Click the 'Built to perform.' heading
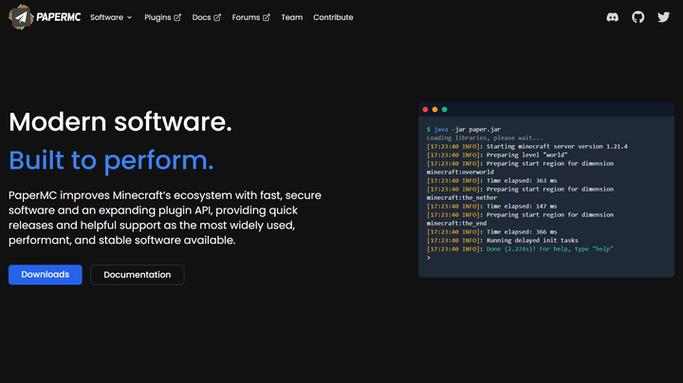683x383 pixels. (x=111, y=160)
